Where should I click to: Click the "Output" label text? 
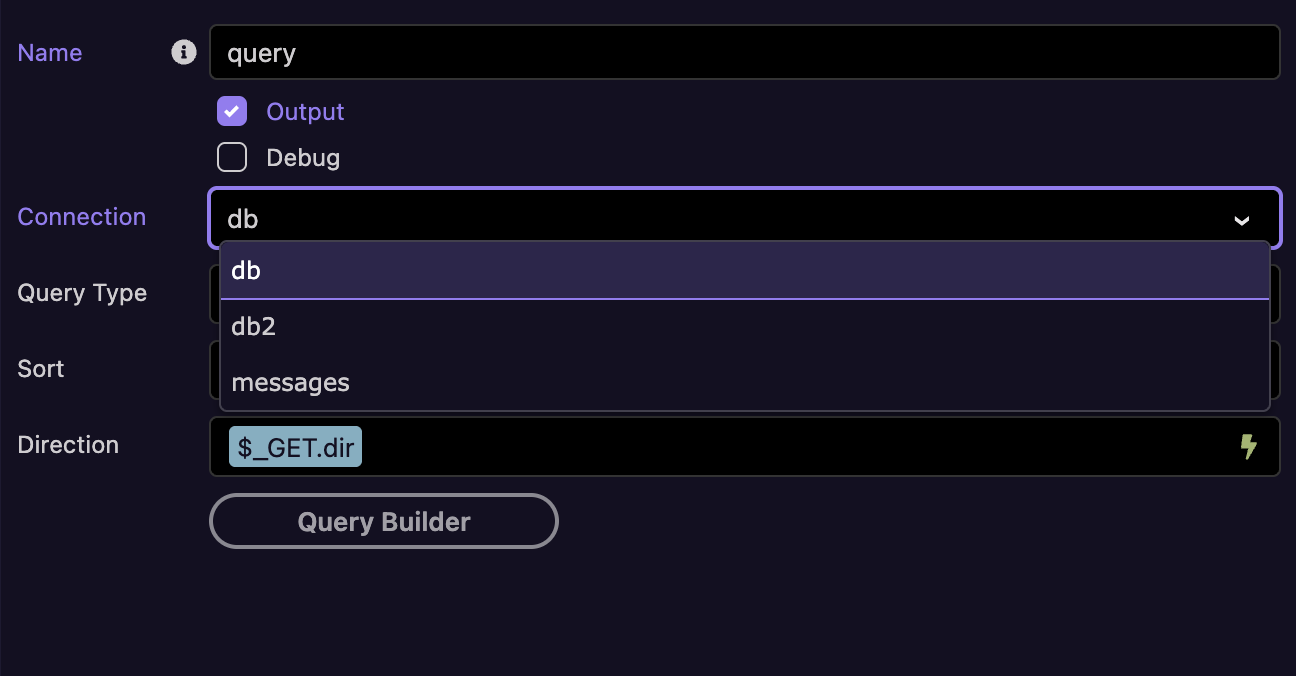tap(305, 111)
